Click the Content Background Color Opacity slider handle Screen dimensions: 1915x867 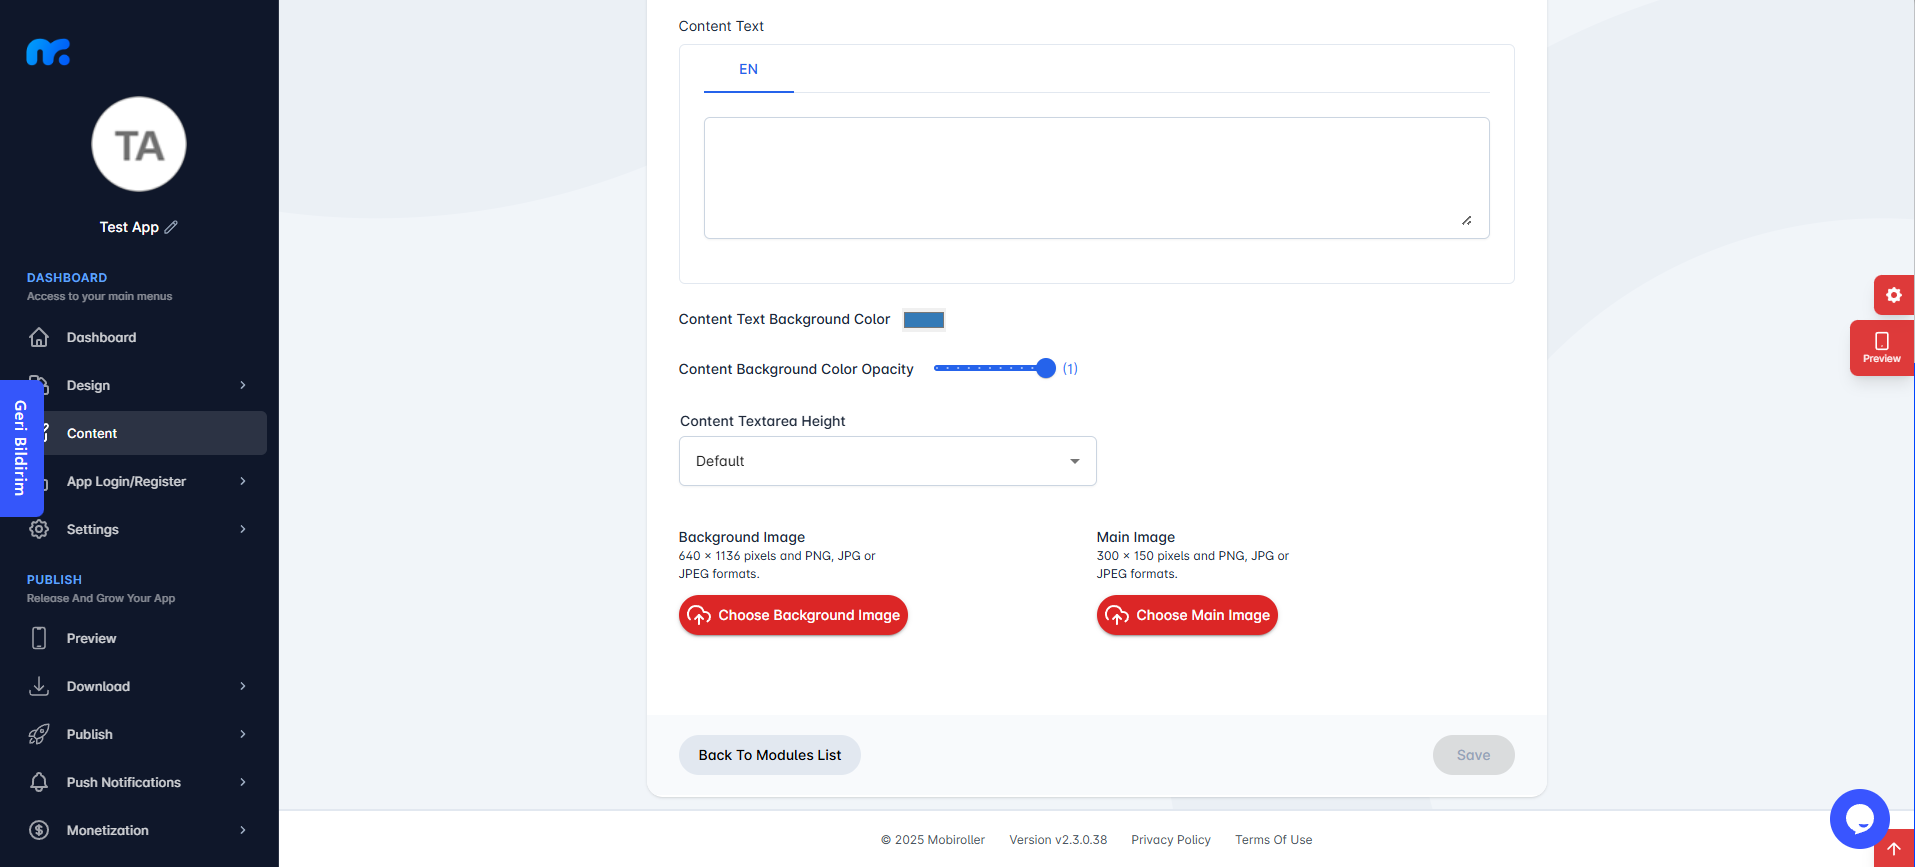pyautogui.click(x=1045, y=368)
